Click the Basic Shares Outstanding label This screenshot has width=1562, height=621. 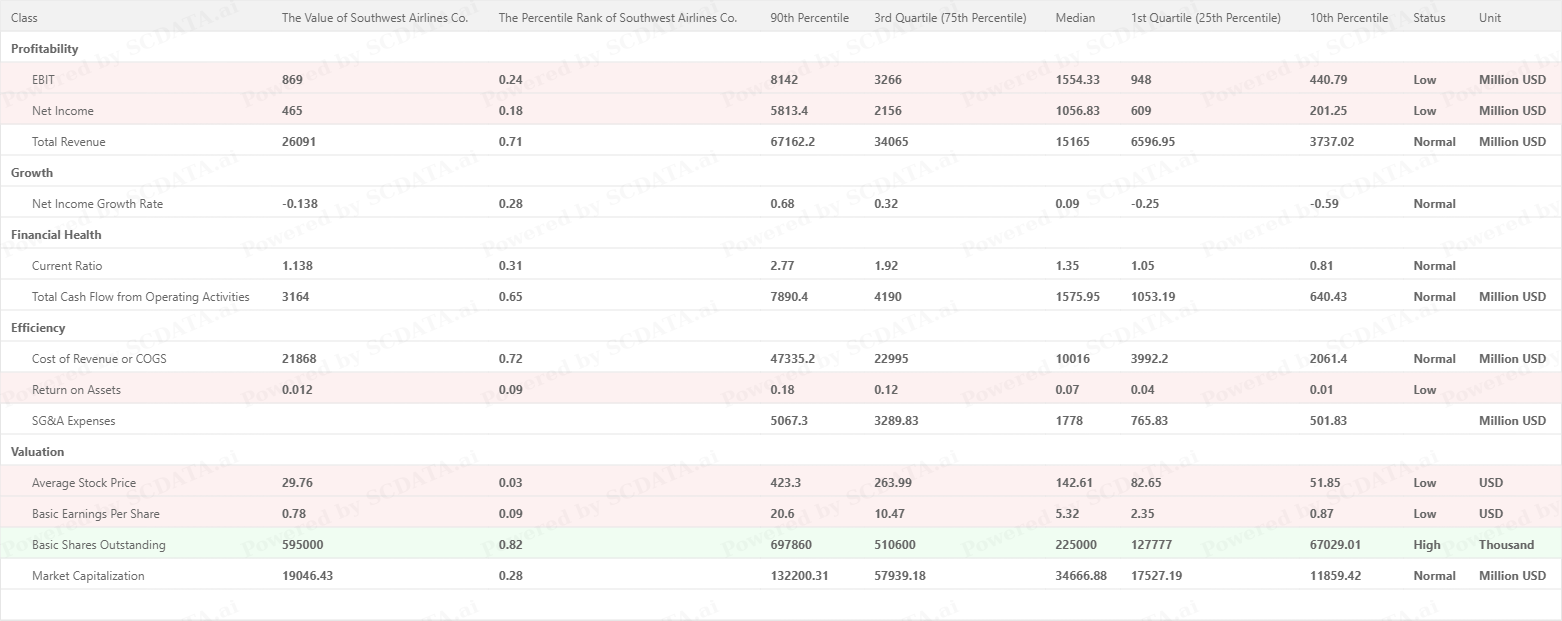click(99, 545)
